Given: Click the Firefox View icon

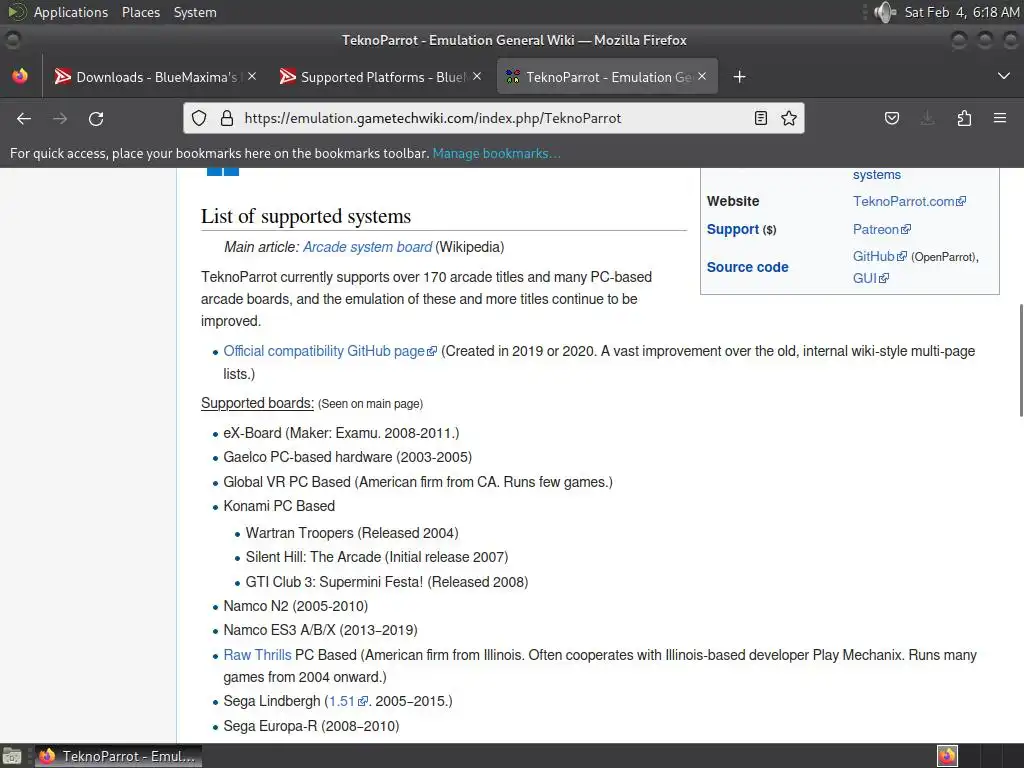Looking at the screenshot, I should tap(20, 76).
